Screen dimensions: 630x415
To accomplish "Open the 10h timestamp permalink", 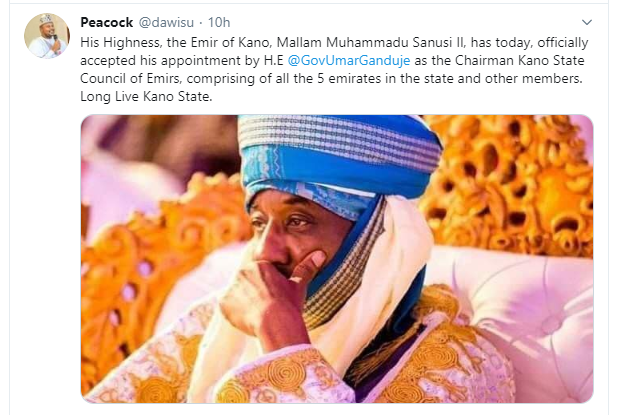I will [219, 22].
